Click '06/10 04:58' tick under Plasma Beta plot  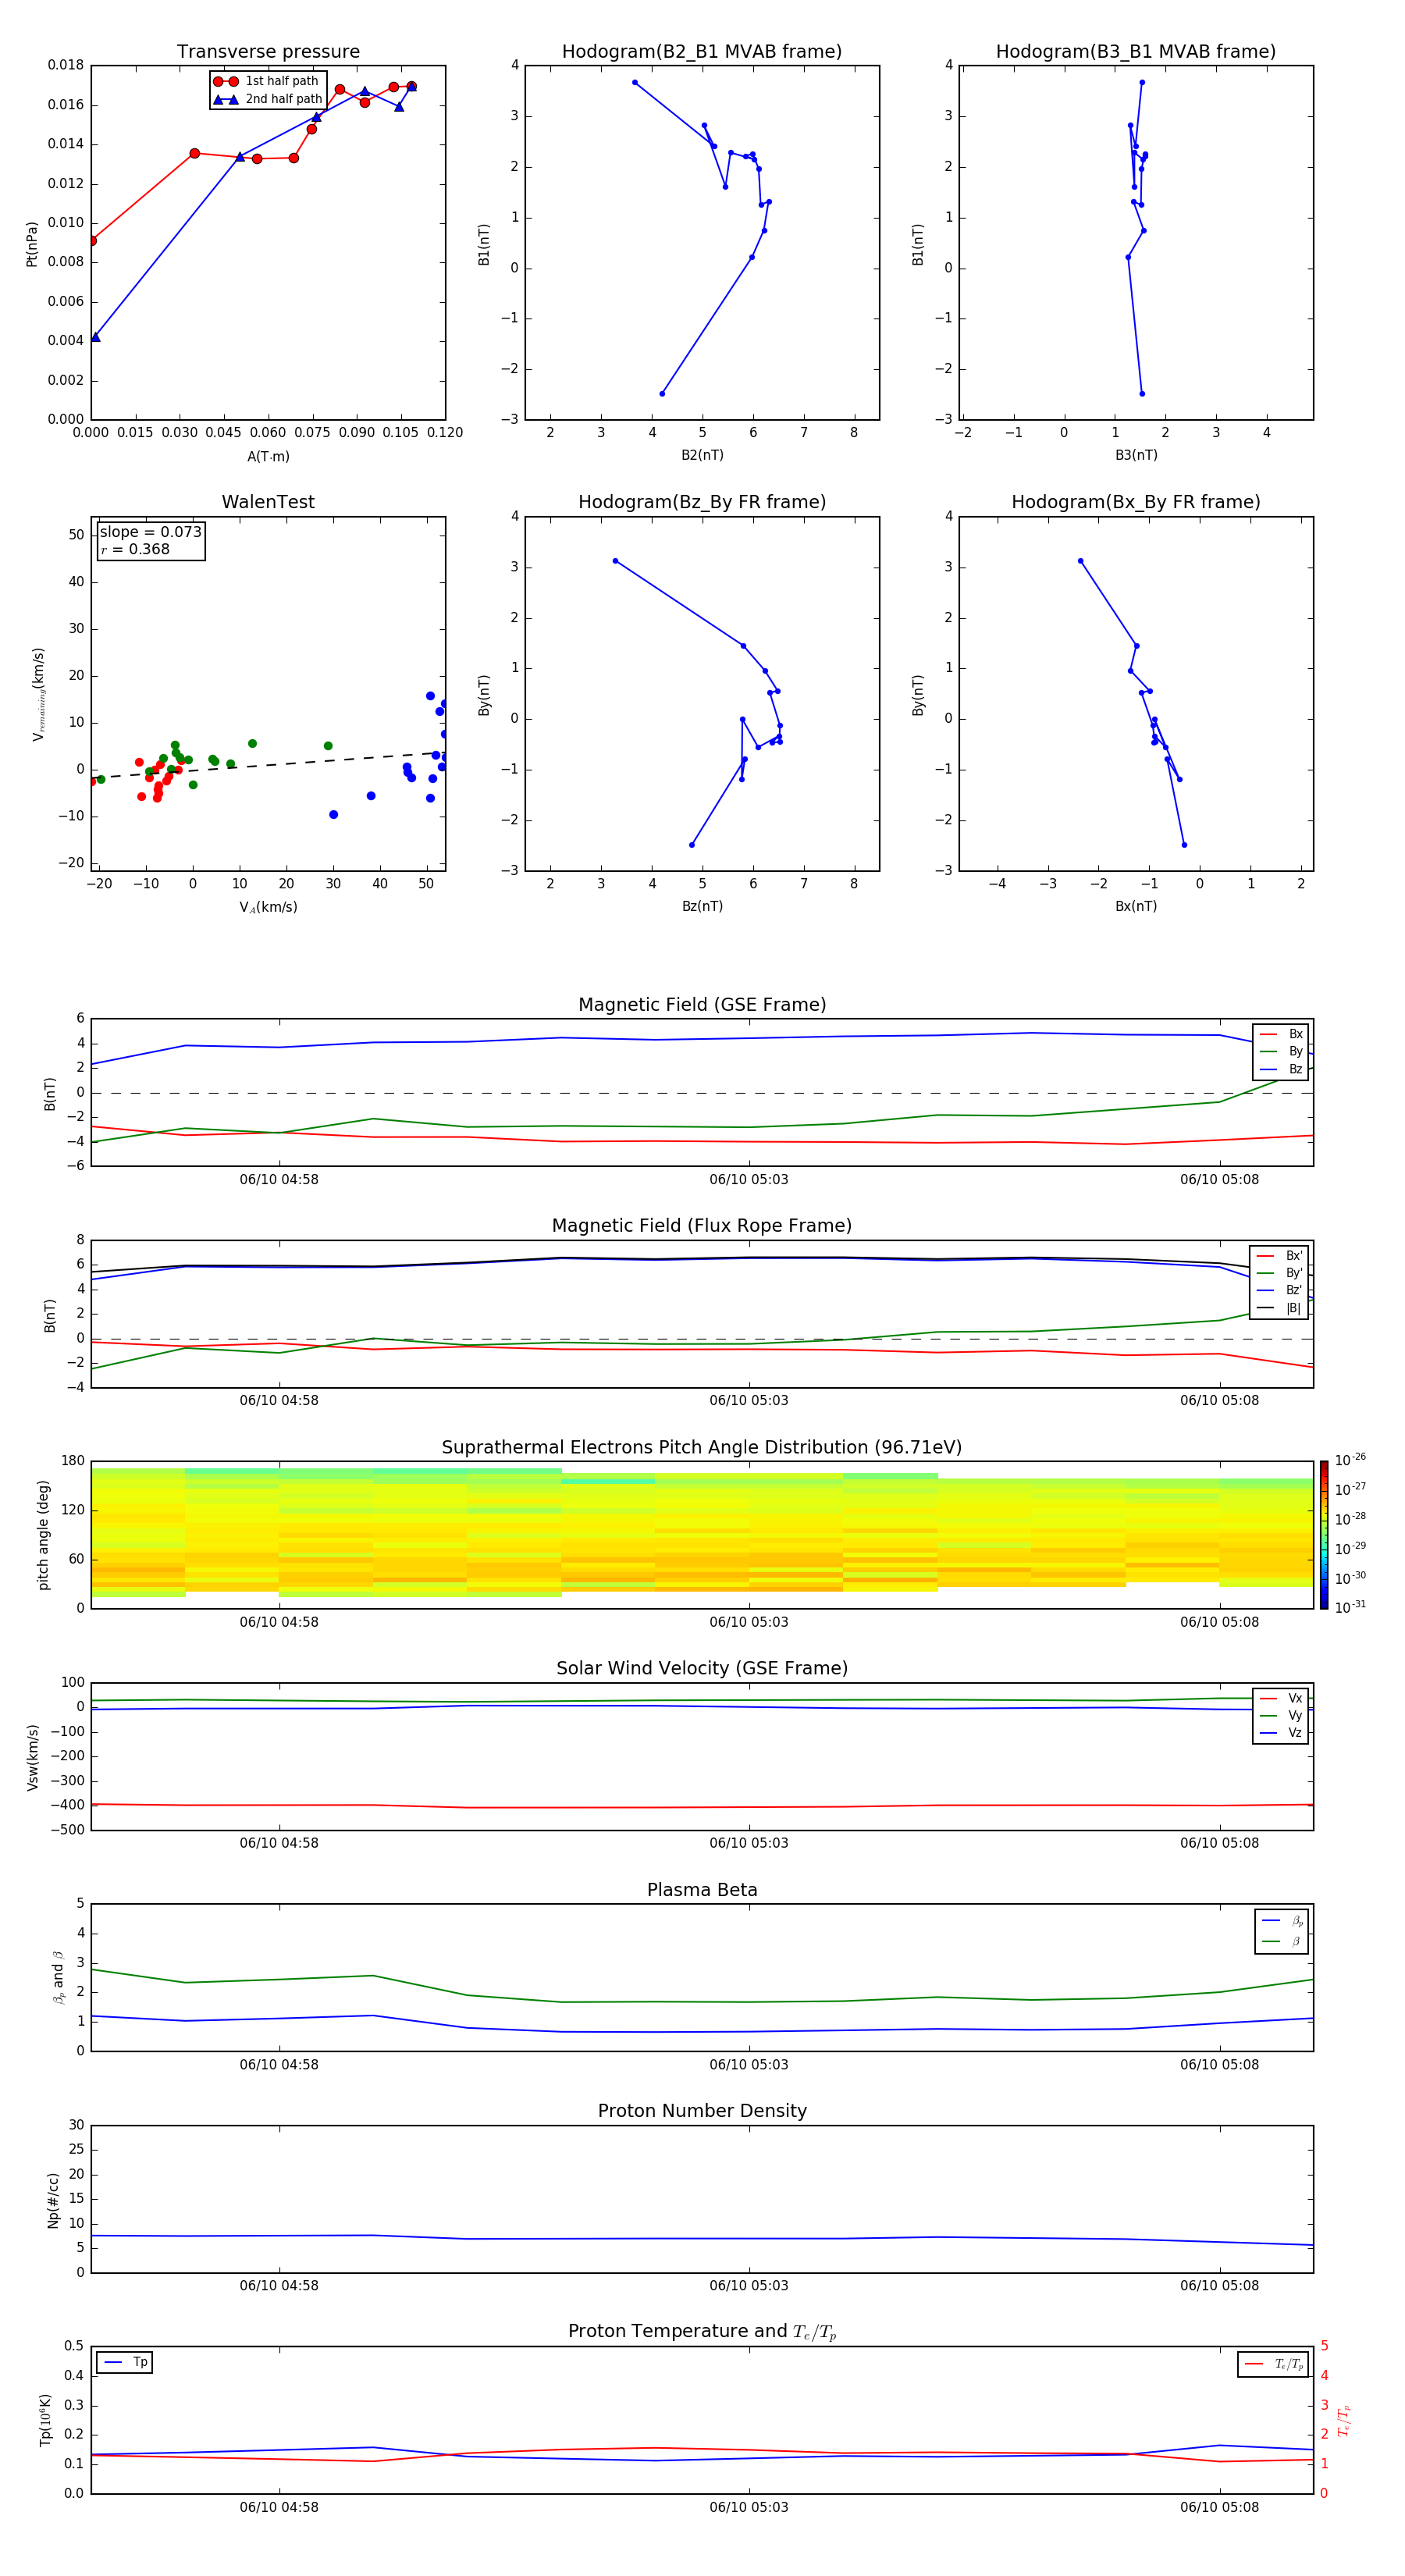(x=279, y=2065)
